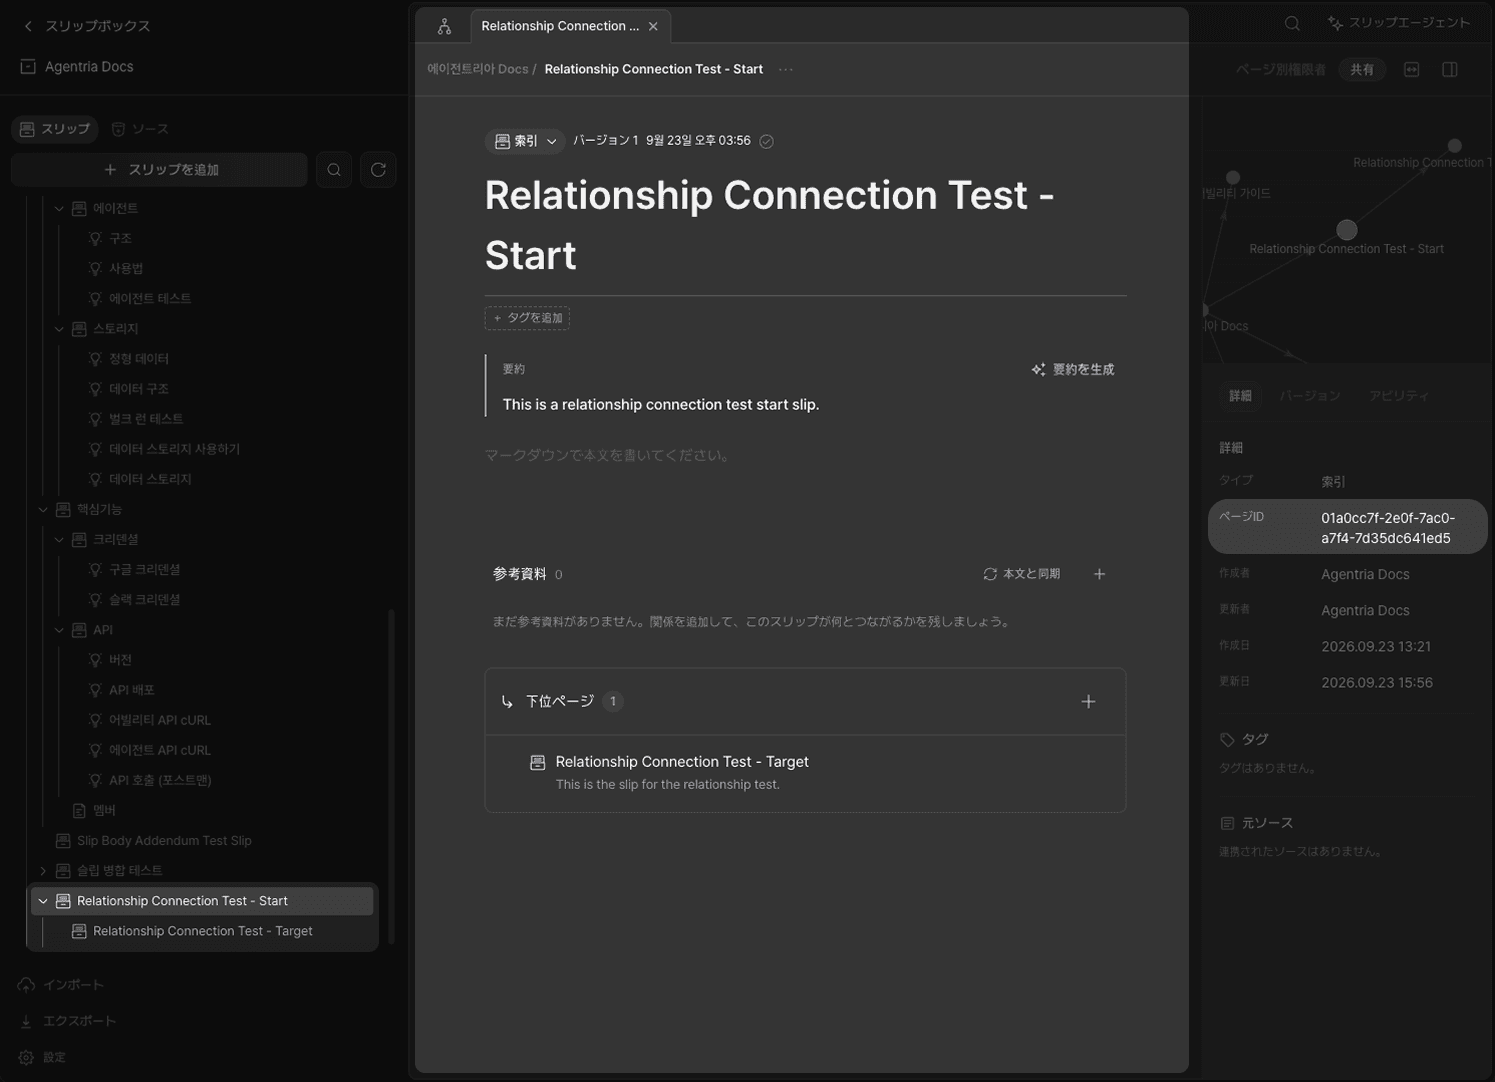Image resolution: width=1495 pixels, height=1082 pixels.
Task: Click the top-right search magnifier icon
Action: pos(1292,23)
